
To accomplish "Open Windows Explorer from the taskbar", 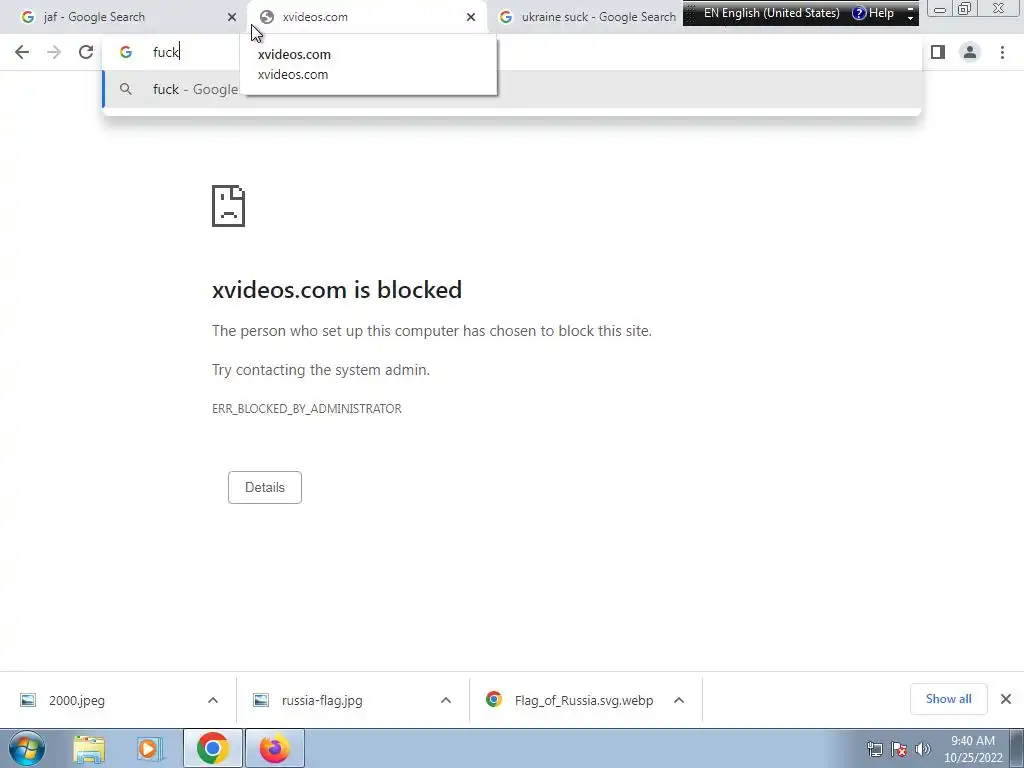I will [89, 749].
